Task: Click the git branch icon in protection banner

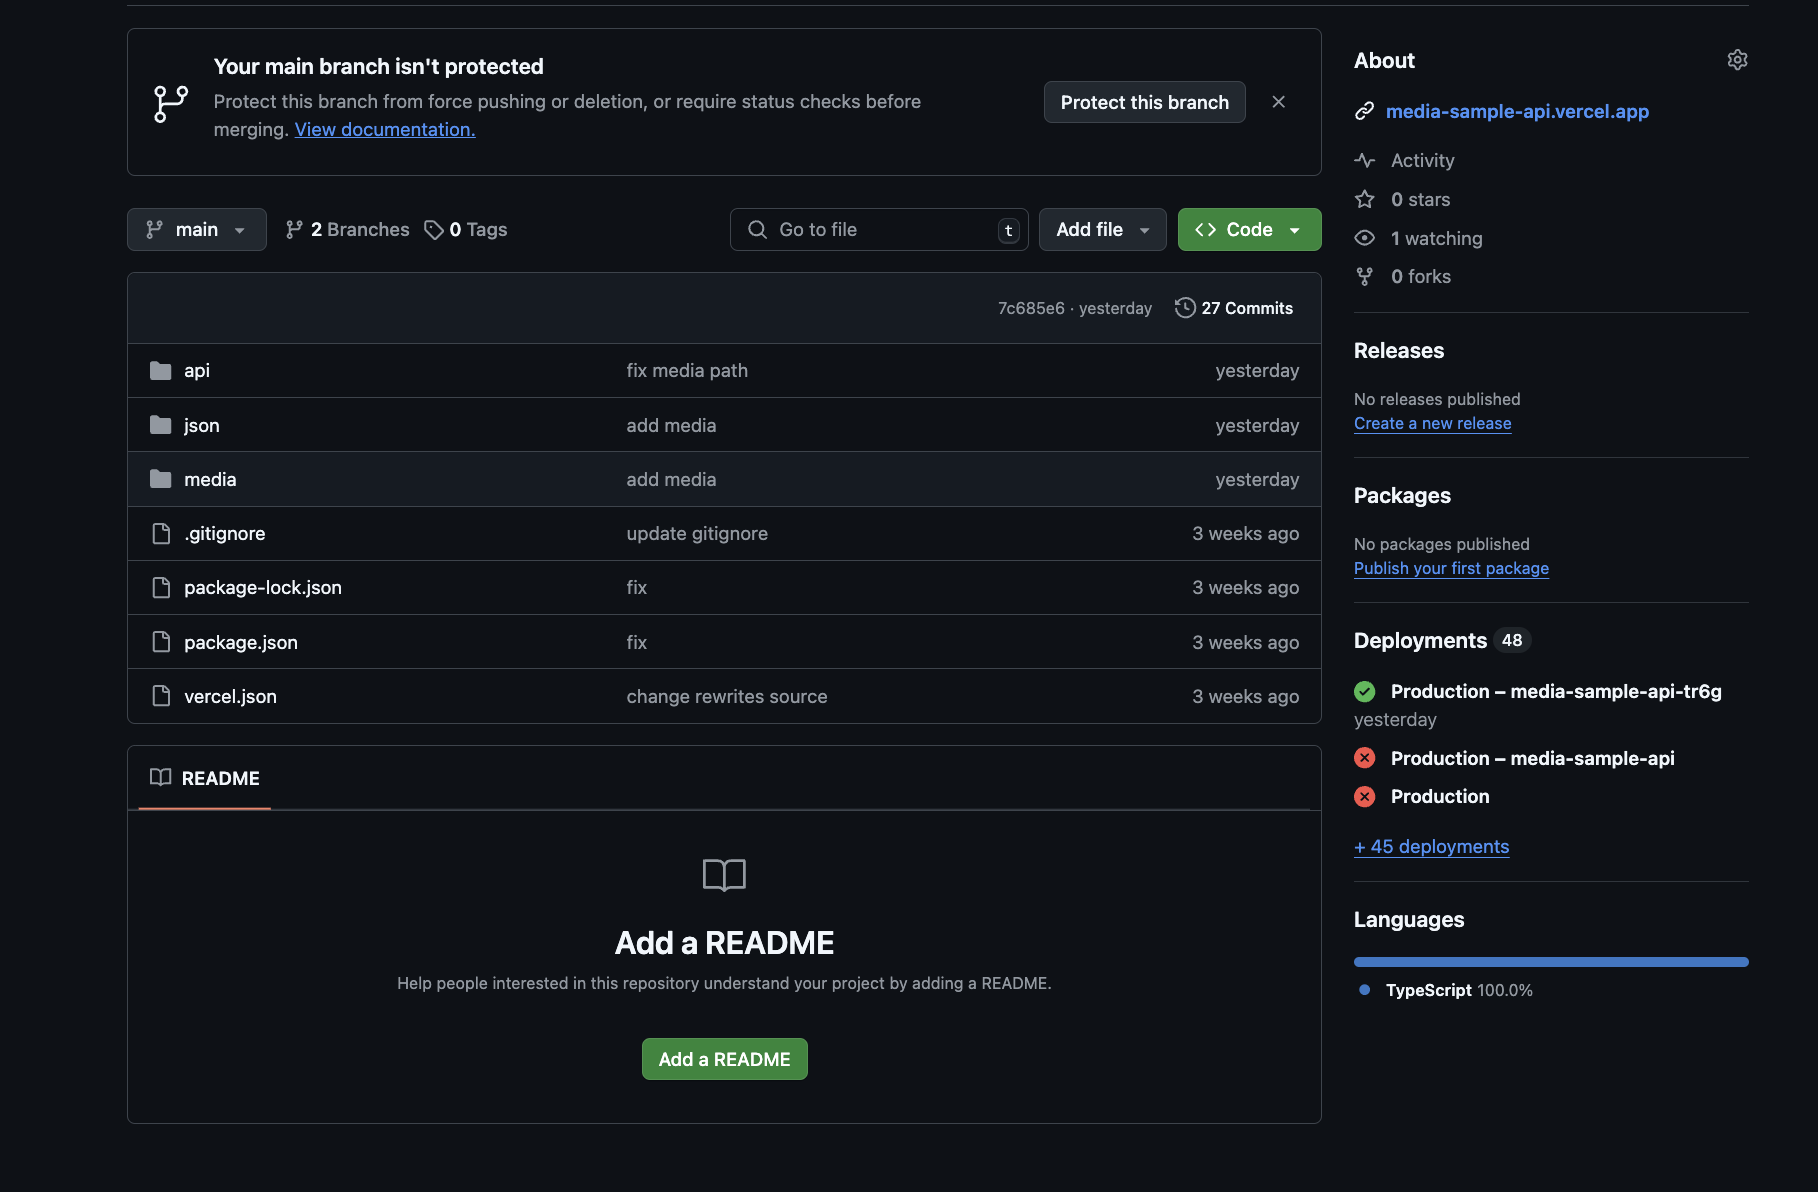Action: pyautogui.click(x=171, y=104)
